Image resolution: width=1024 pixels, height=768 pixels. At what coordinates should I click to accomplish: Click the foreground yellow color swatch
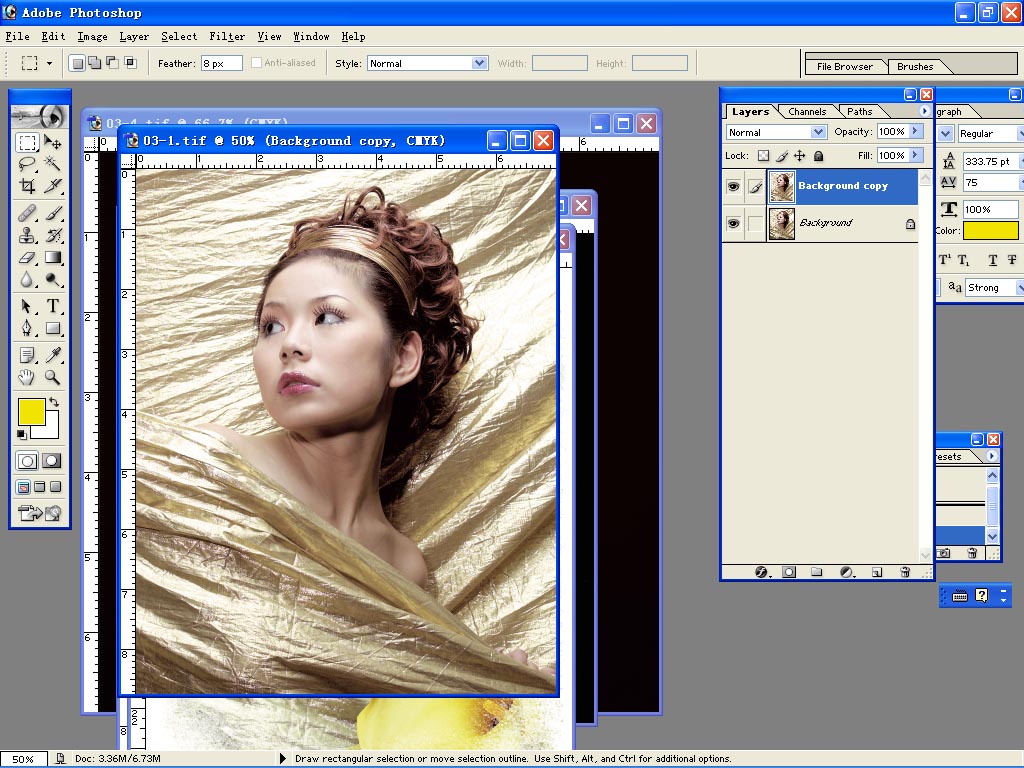29,410
